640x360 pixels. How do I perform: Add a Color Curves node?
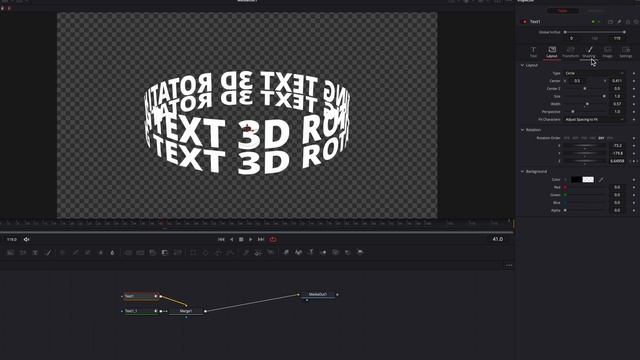pos(76,253)
